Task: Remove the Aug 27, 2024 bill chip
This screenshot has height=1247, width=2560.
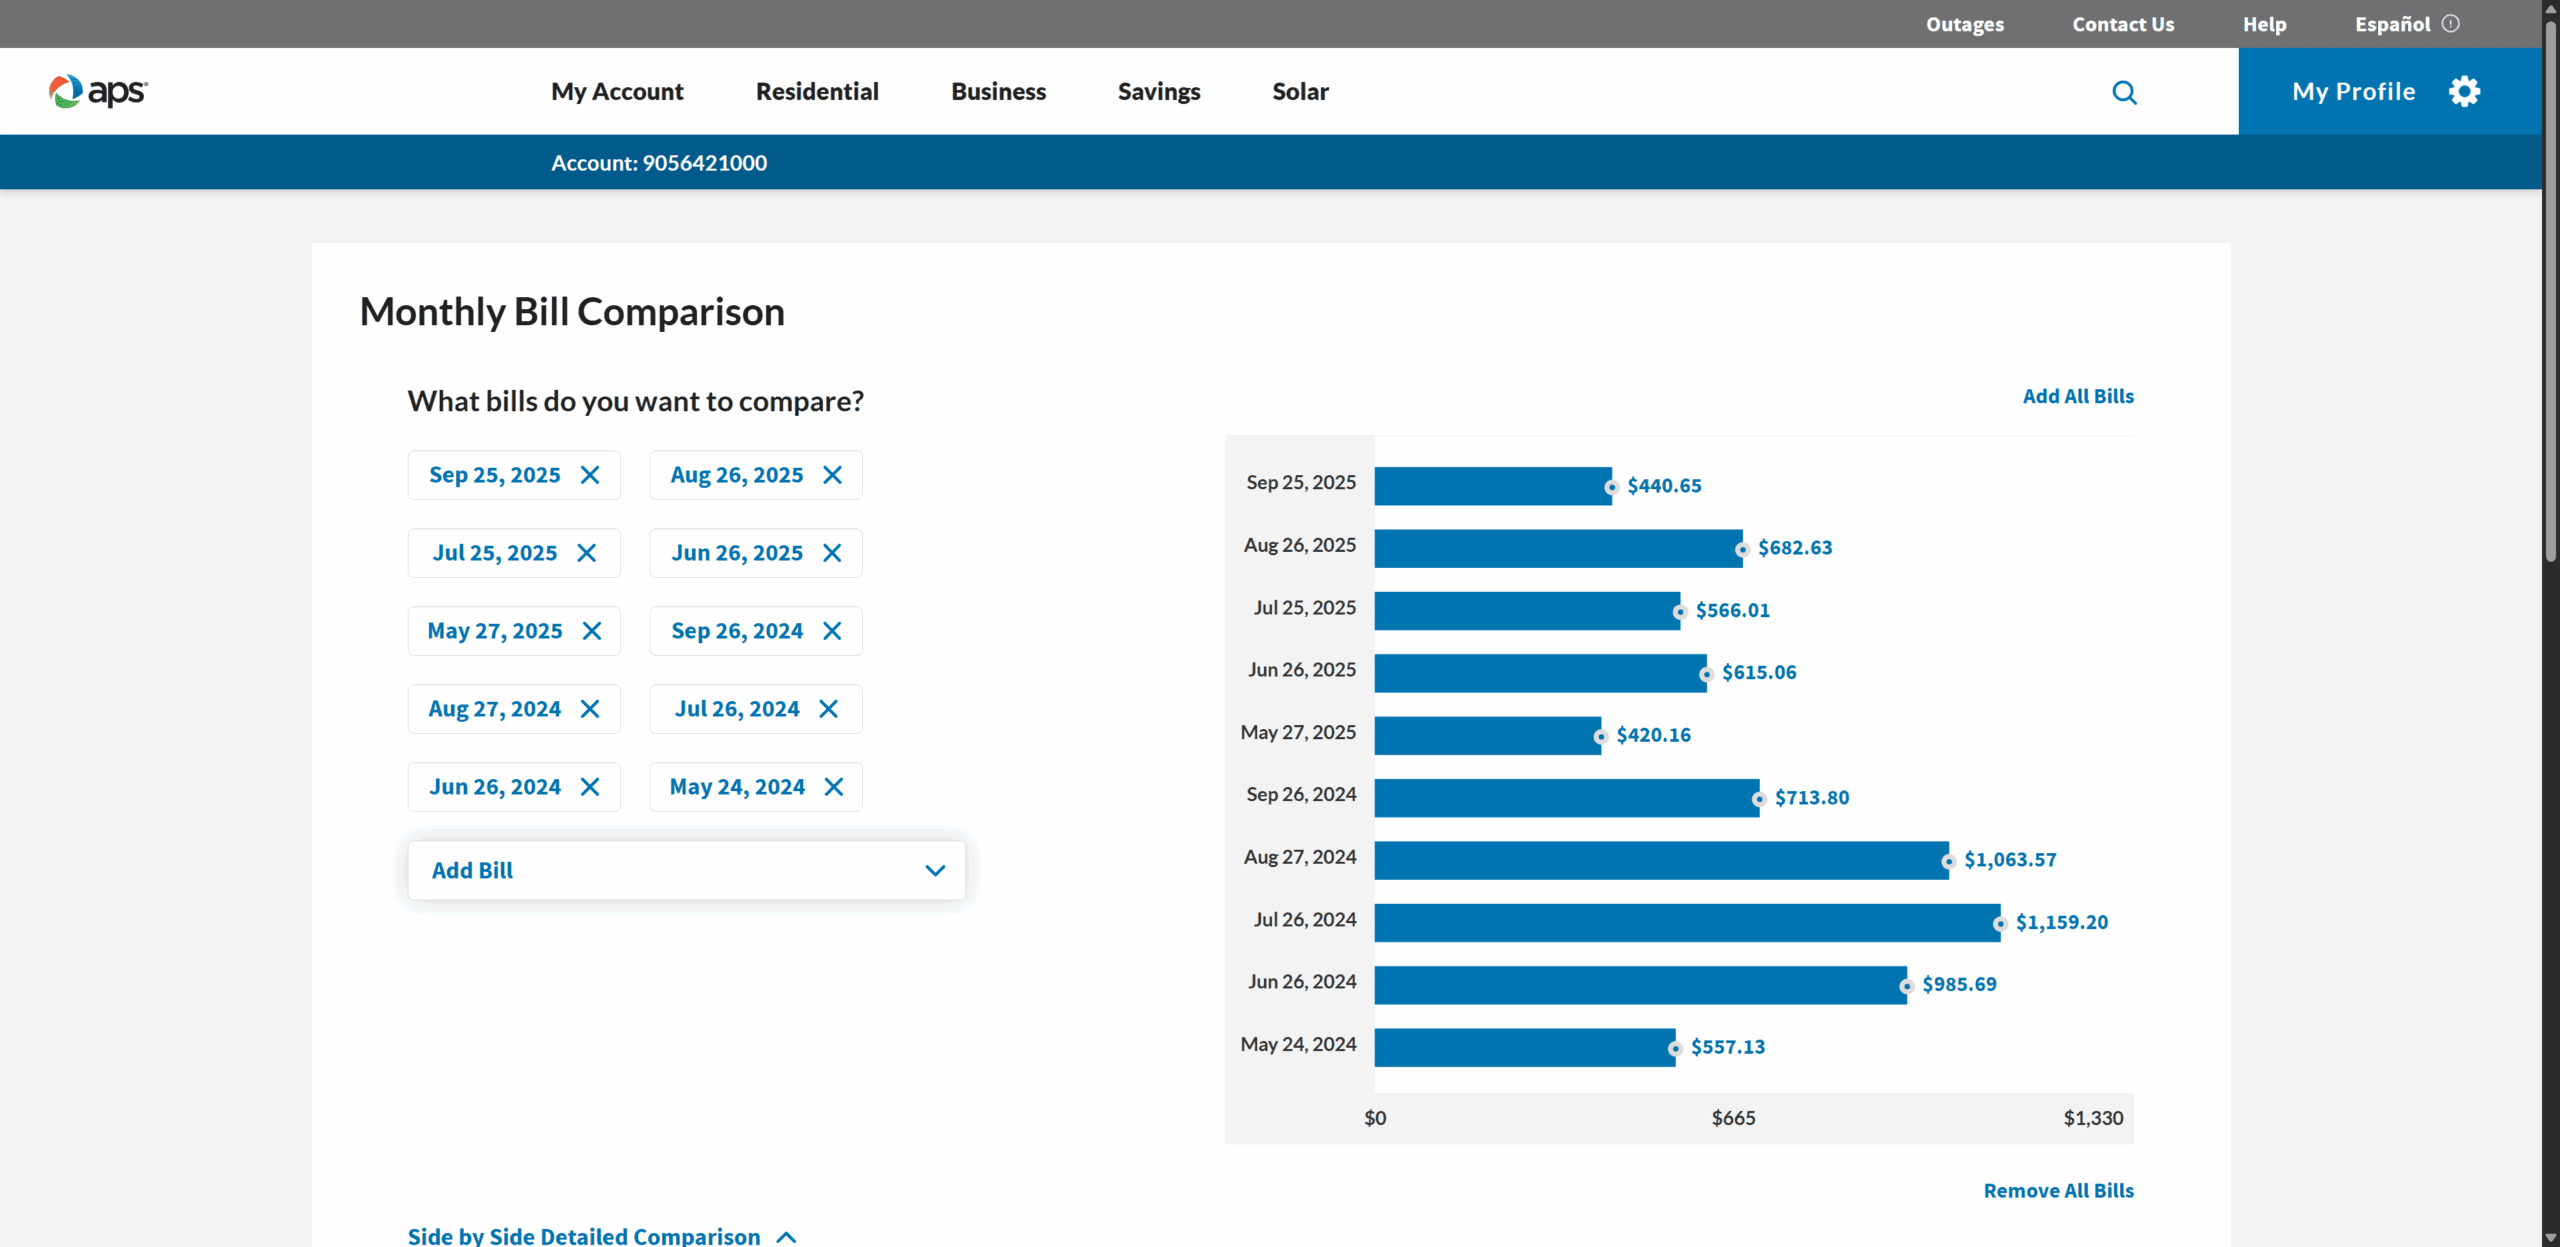Action: click(x=590, y=709)
